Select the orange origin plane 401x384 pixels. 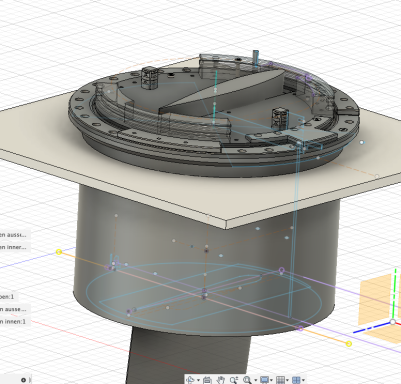375,300
